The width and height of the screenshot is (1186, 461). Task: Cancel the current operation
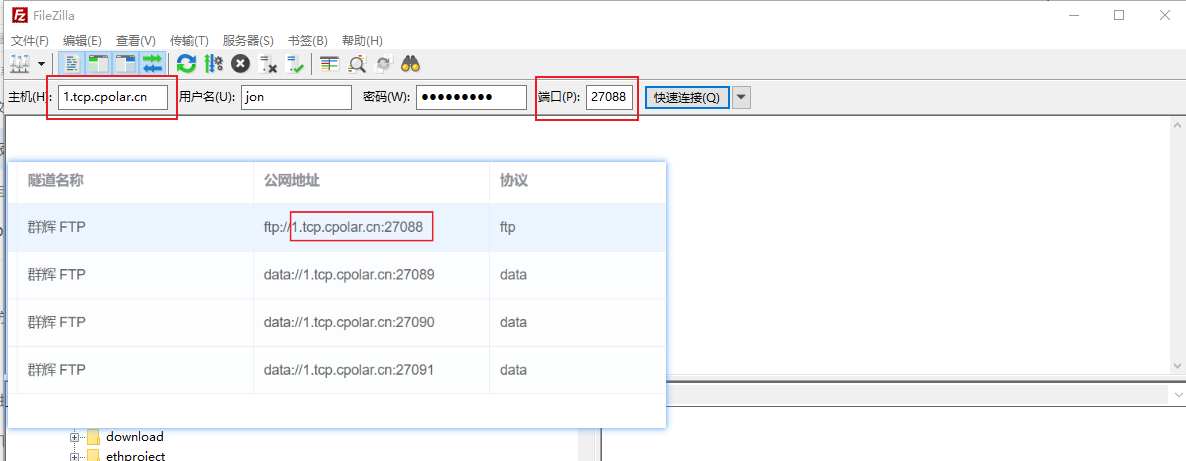pyautogui.click(x=241, y=64)
